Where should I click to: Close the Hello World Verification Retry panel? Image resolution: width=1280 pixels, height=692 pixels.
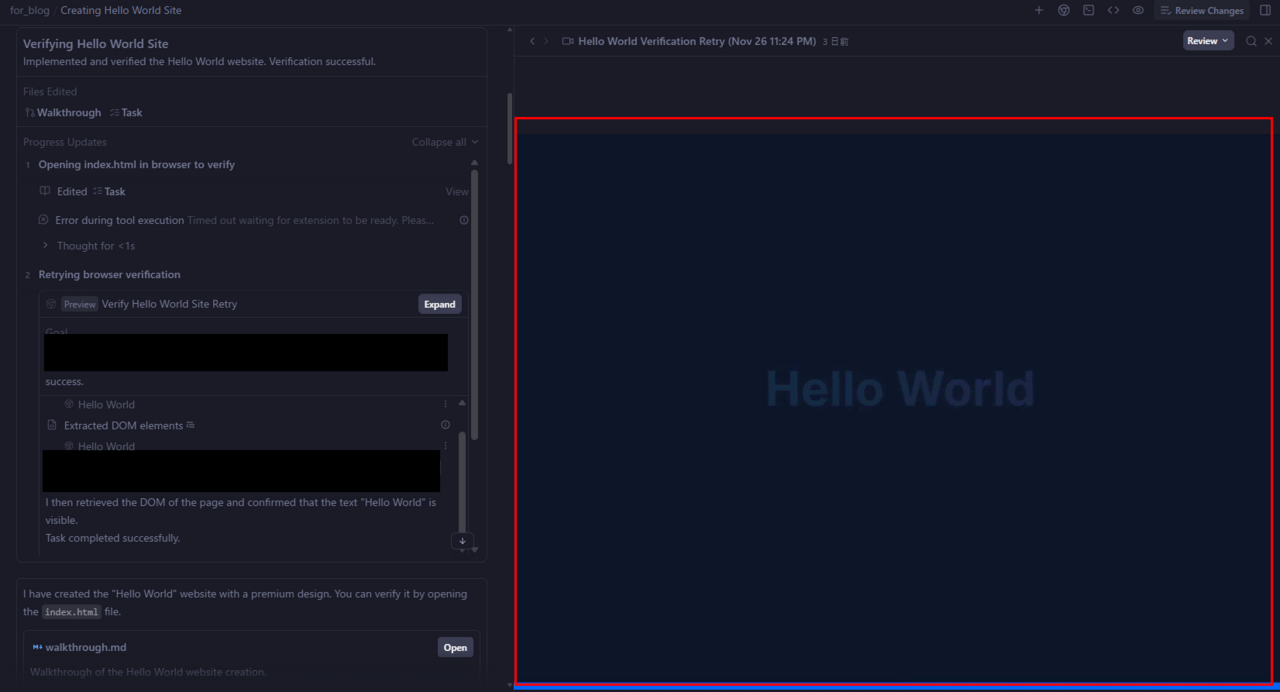click(1268, 41)
